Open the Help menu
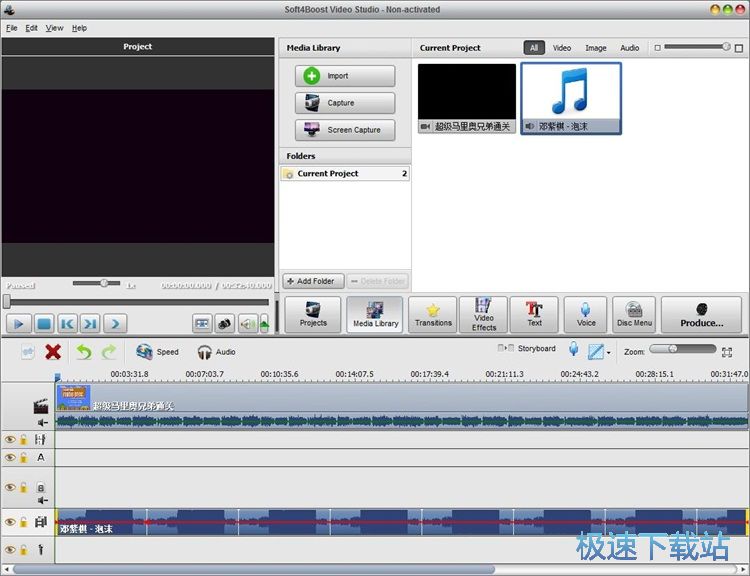This screenshot has width=750, height=576. (79, 28)
